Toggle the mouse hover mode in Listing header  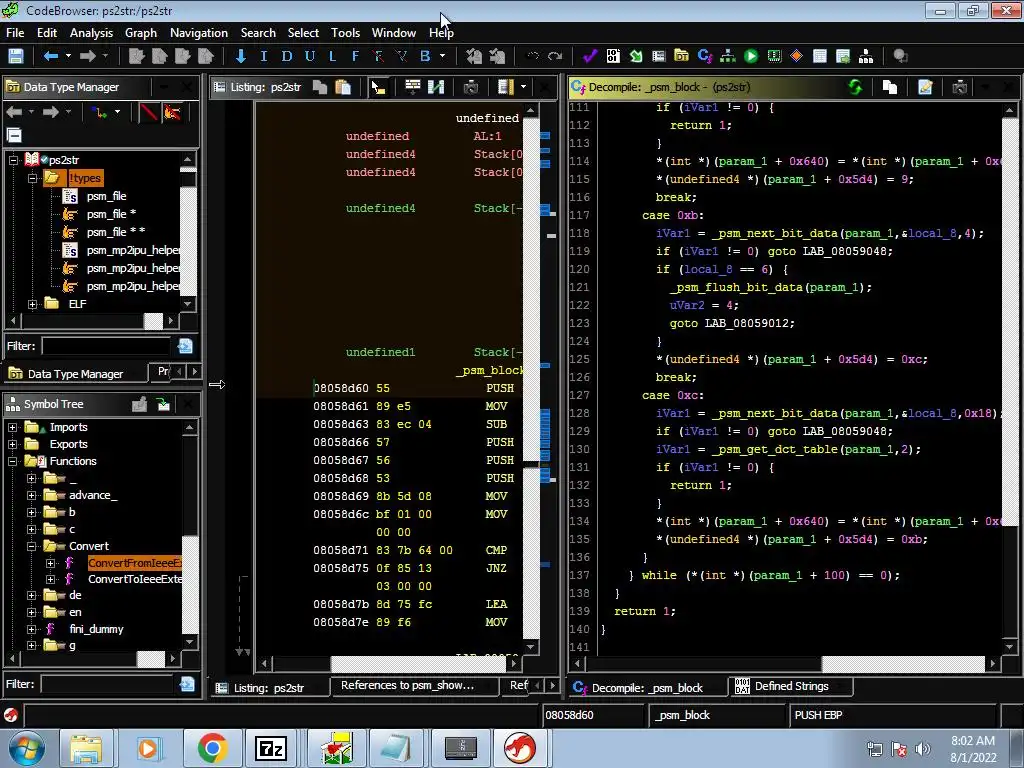pyautogui.click(x=378, y=87)
